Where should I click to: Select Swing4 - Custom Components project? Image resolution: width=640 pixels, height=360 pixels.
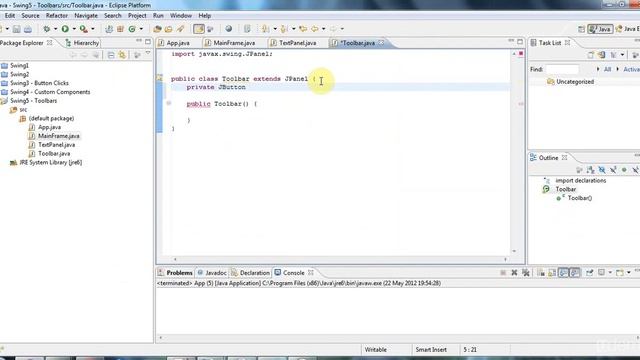click(50, 92)
